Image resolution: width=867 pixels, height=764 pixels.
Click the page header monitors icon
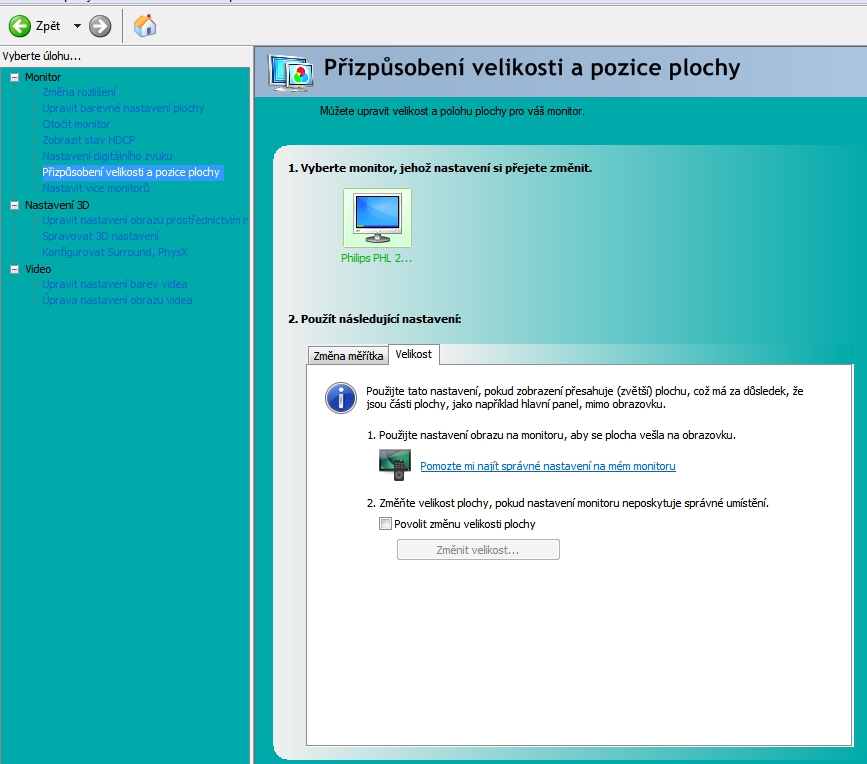click(x=291, y=72)
